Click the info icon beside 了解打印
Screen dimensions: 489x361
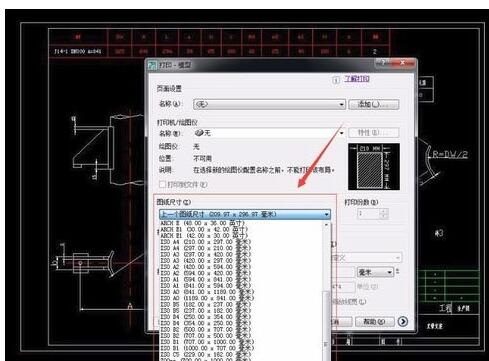click(x=336, y=80)
